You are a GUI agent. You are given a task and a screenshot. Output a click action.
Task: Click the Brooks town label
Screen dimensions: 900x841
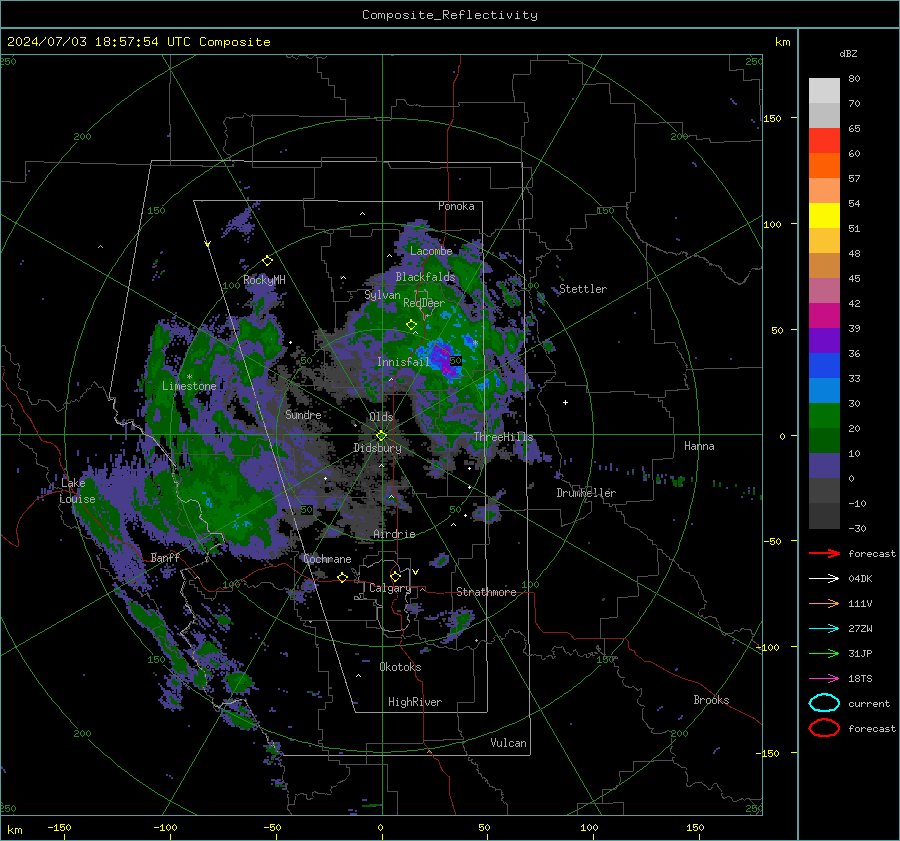[711, 700]
